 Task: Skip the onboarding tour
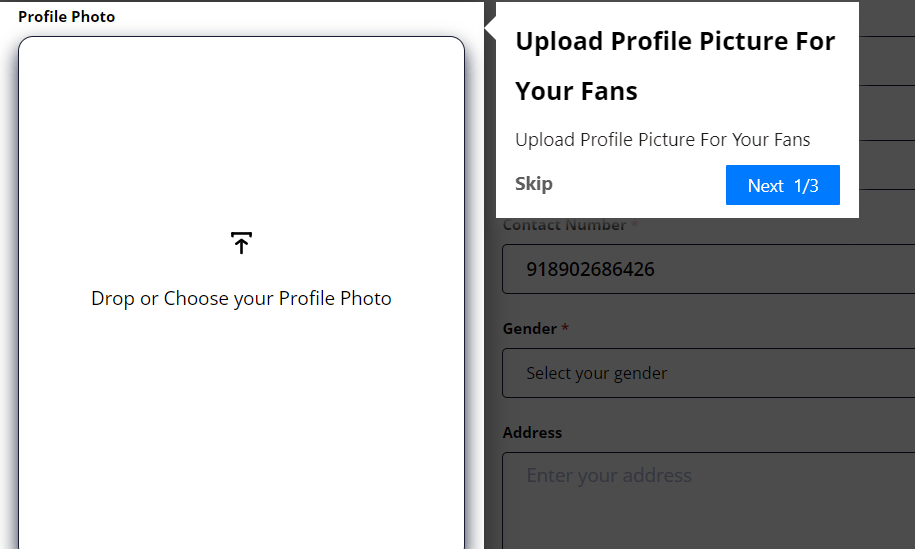pos(533,184)
